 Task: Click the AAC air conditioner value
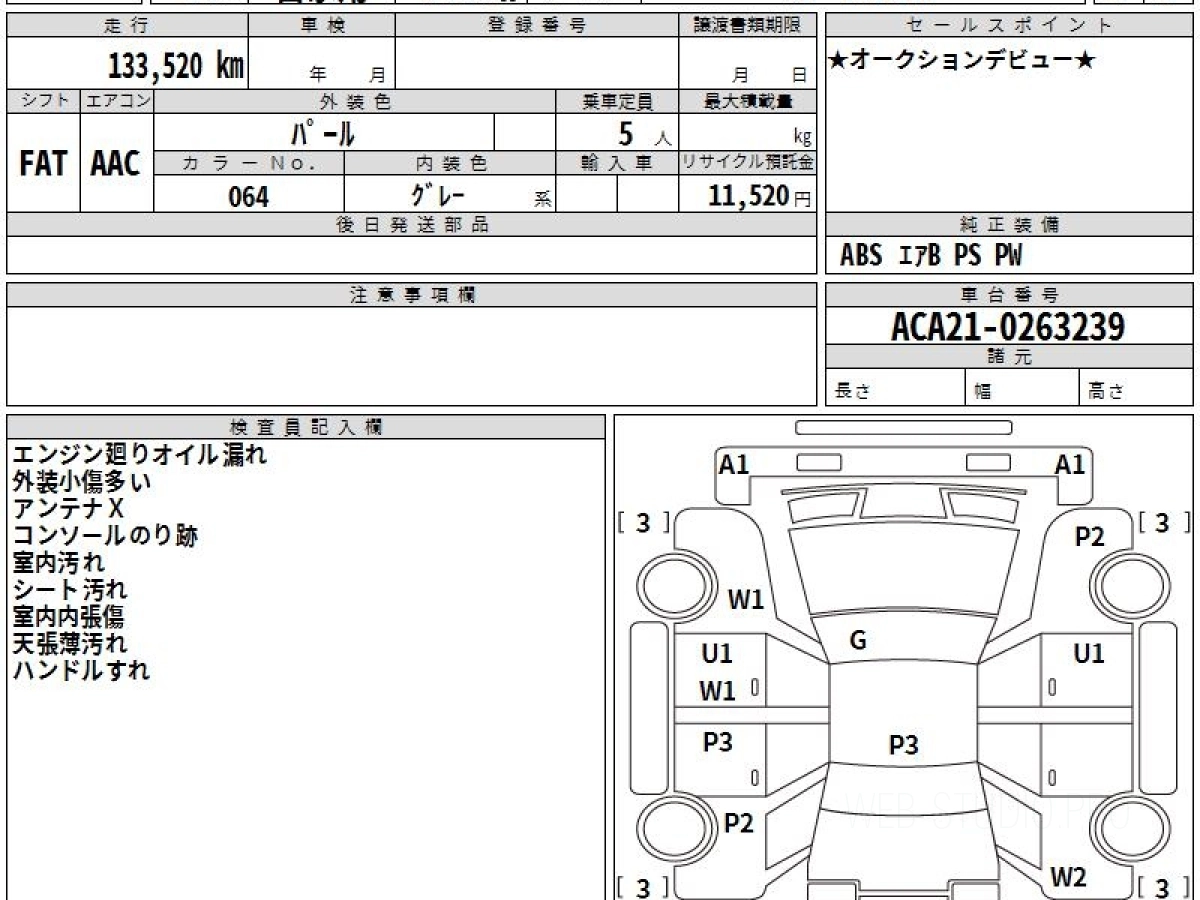coord(116,164)
